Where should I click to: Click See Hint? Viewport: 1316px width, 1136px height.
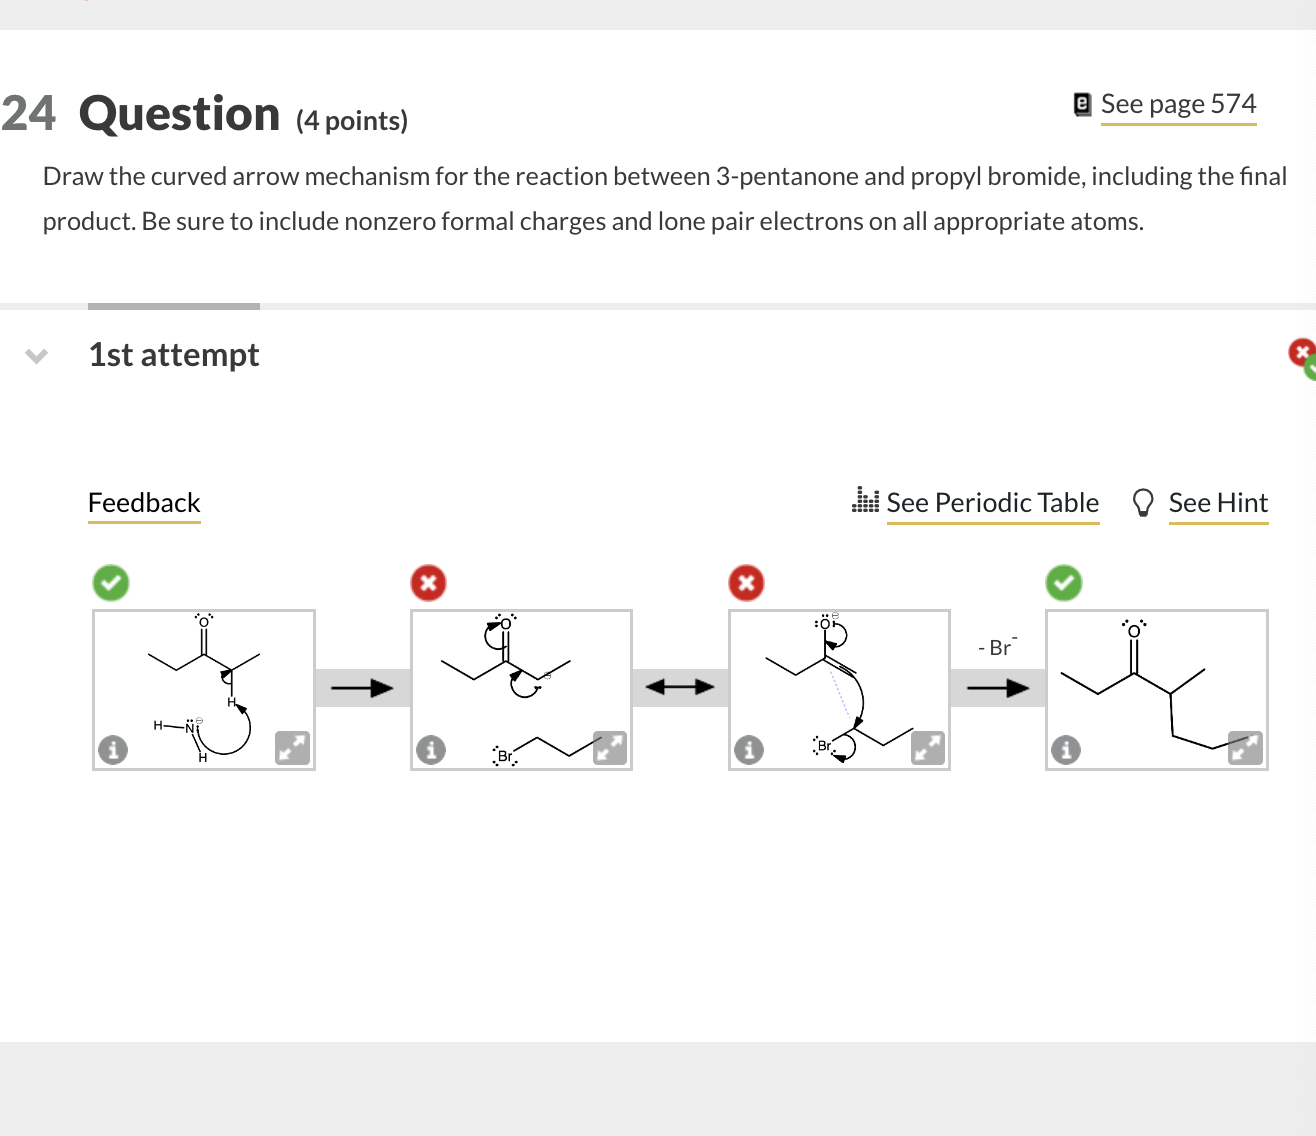point(1218,502)
